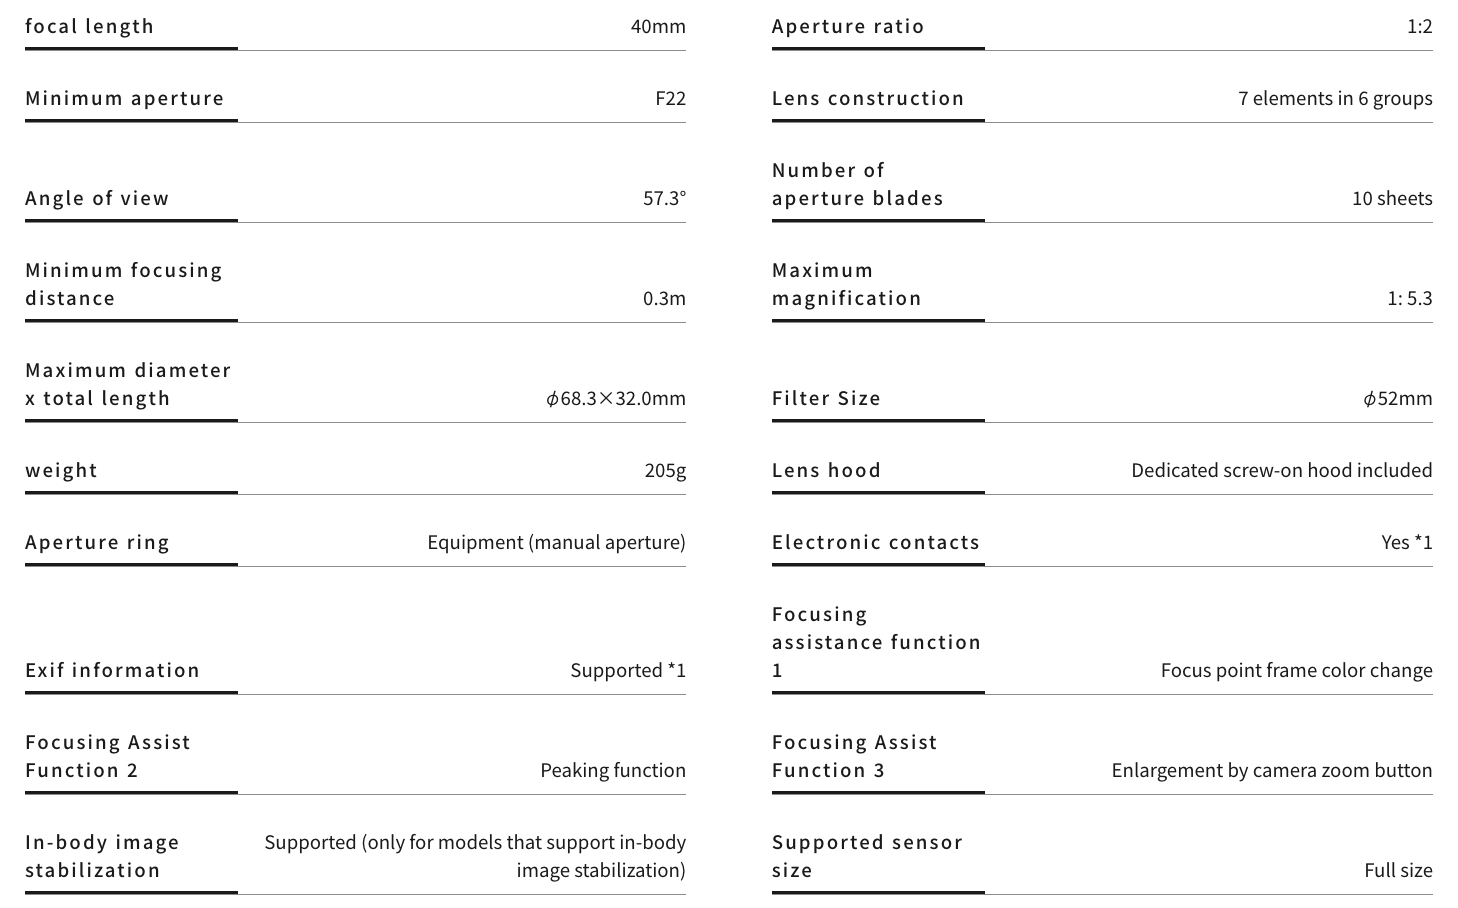Click the 'Minimum focusing distance' label

click(x=123, y=284)
